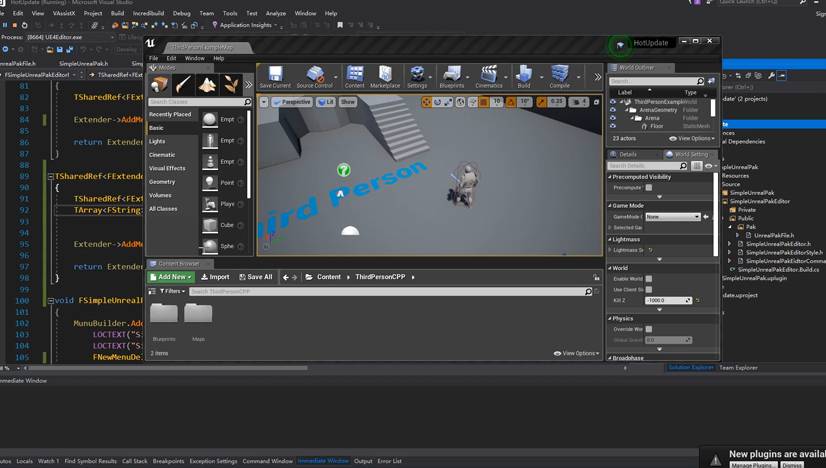Expand more Modes with double chevron
The width and height of the screenshot is (826, 468).
coord(248,84)
